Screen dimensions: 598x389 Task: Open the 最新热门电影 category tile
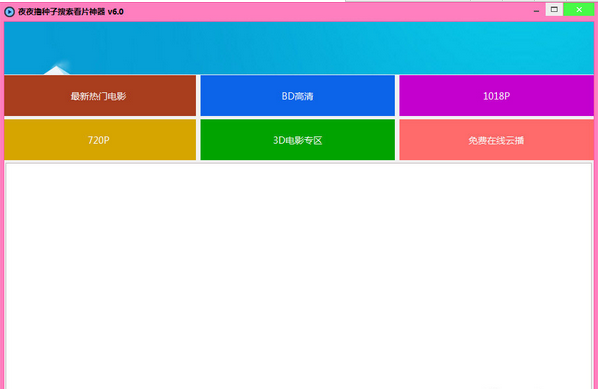100,96
